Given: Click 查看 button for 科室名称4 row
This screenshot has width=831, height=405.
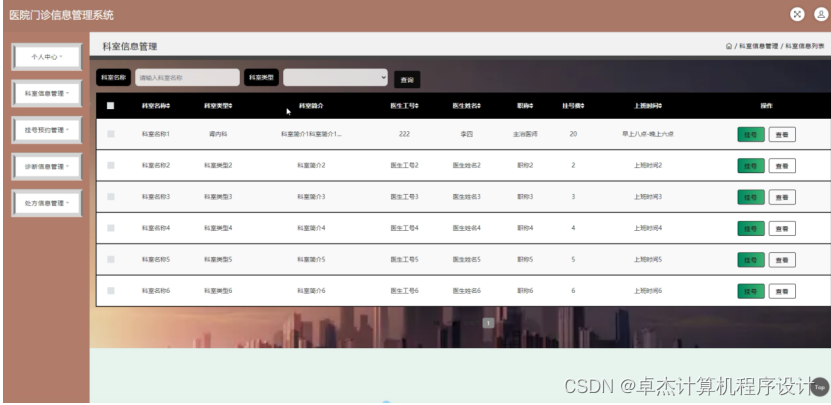Looking at the screenshot, I should [x=782, y=228].
